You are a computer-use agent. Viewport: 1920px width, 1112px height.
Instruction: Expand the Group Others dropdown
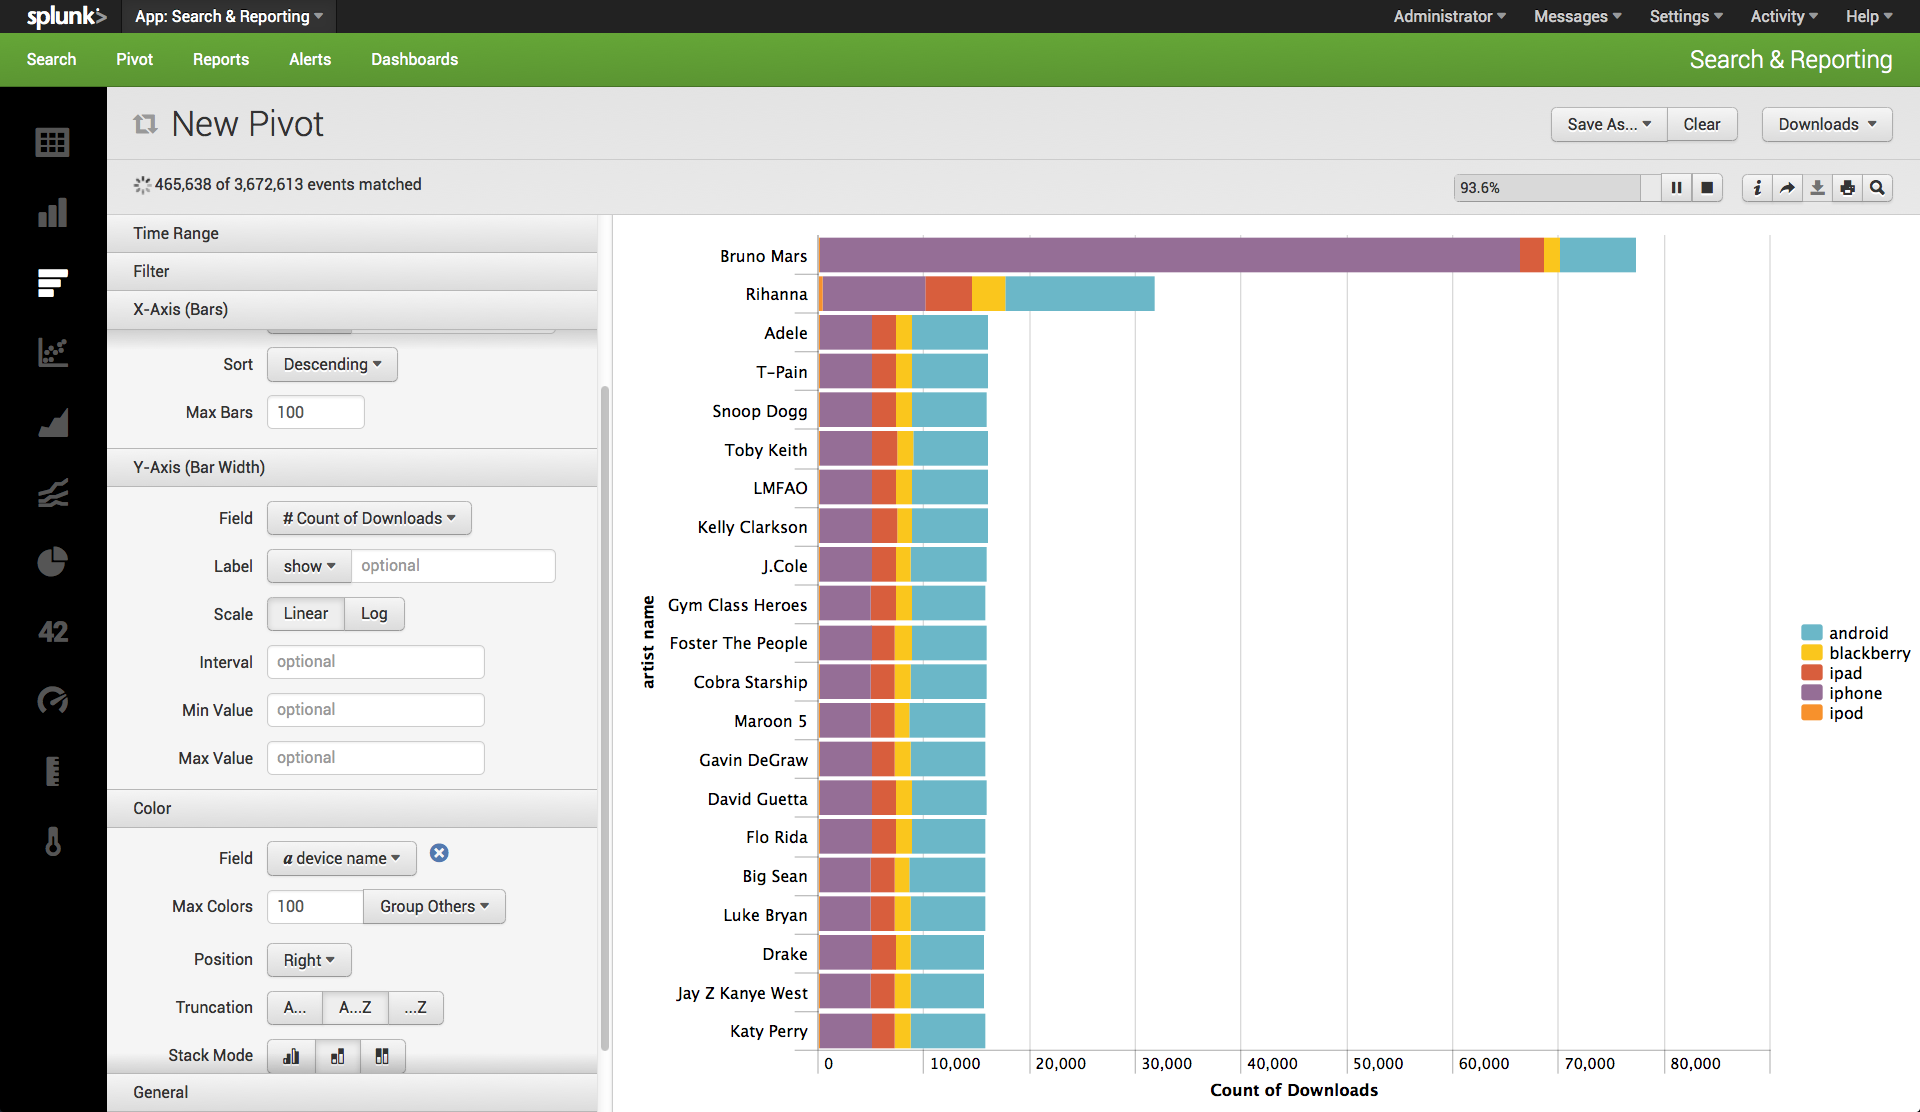click(434, 907)
